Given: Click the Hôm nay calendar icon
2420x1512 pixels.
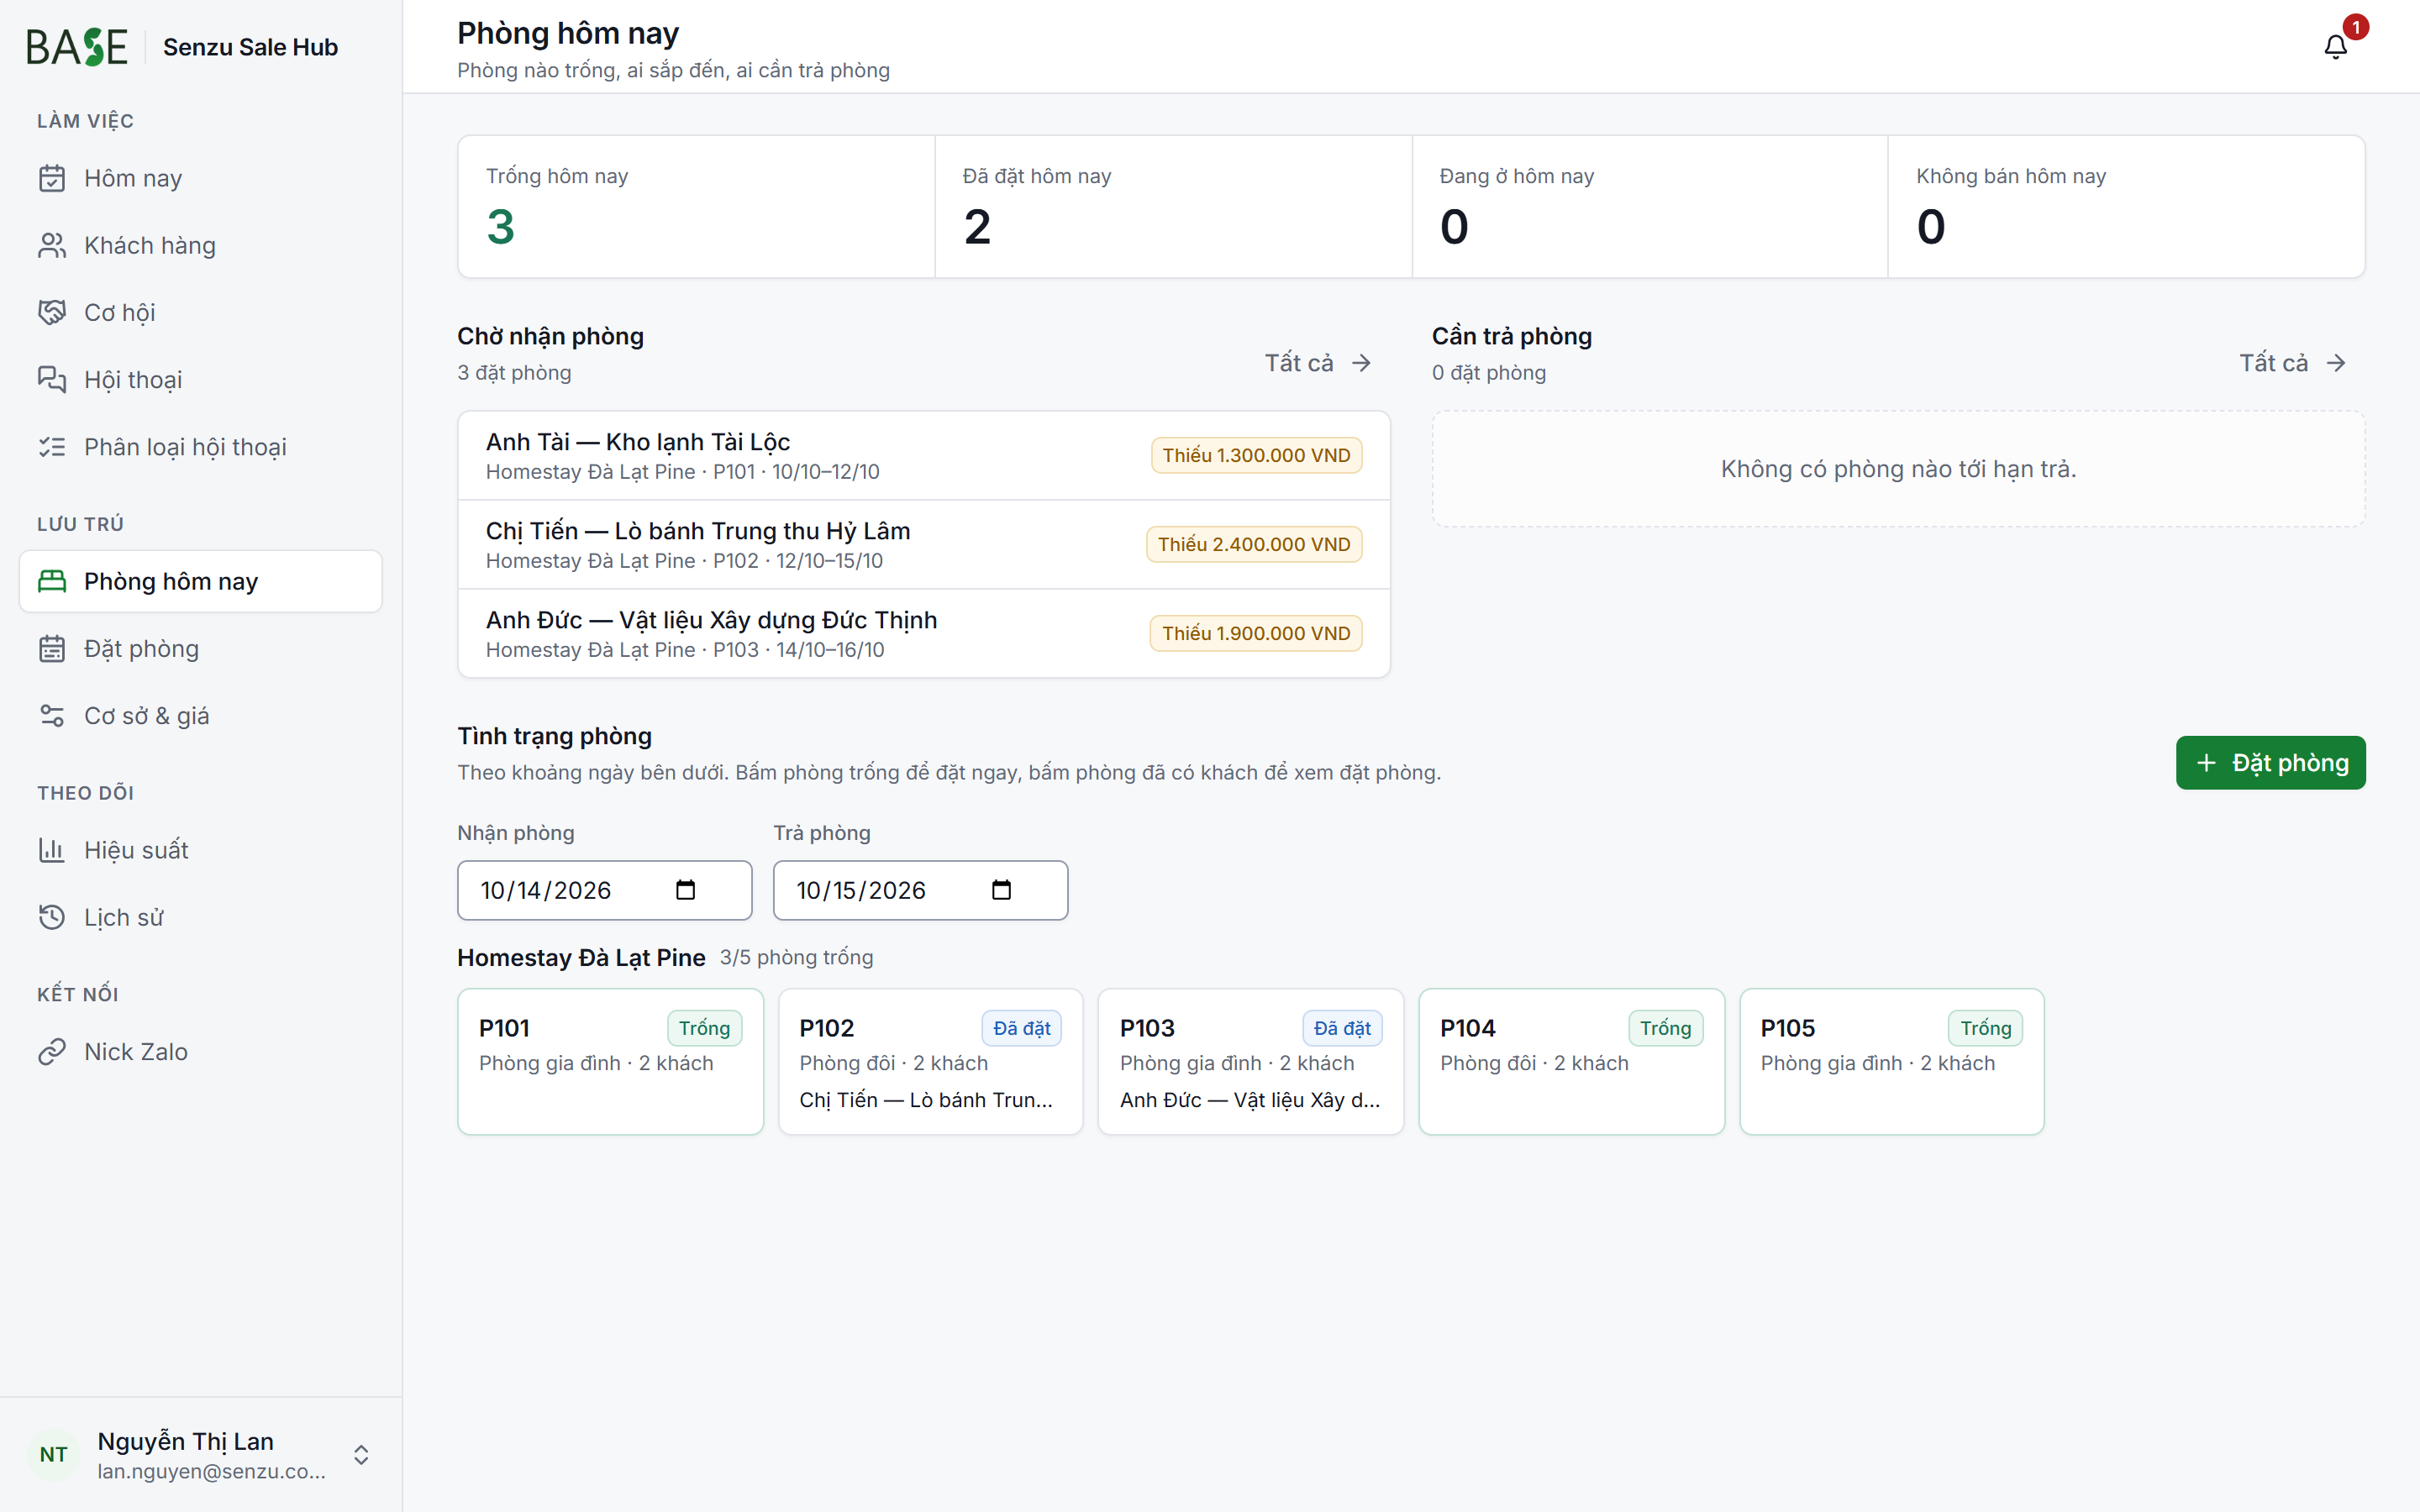Looking at the screenshot, I should coord(52,178).
